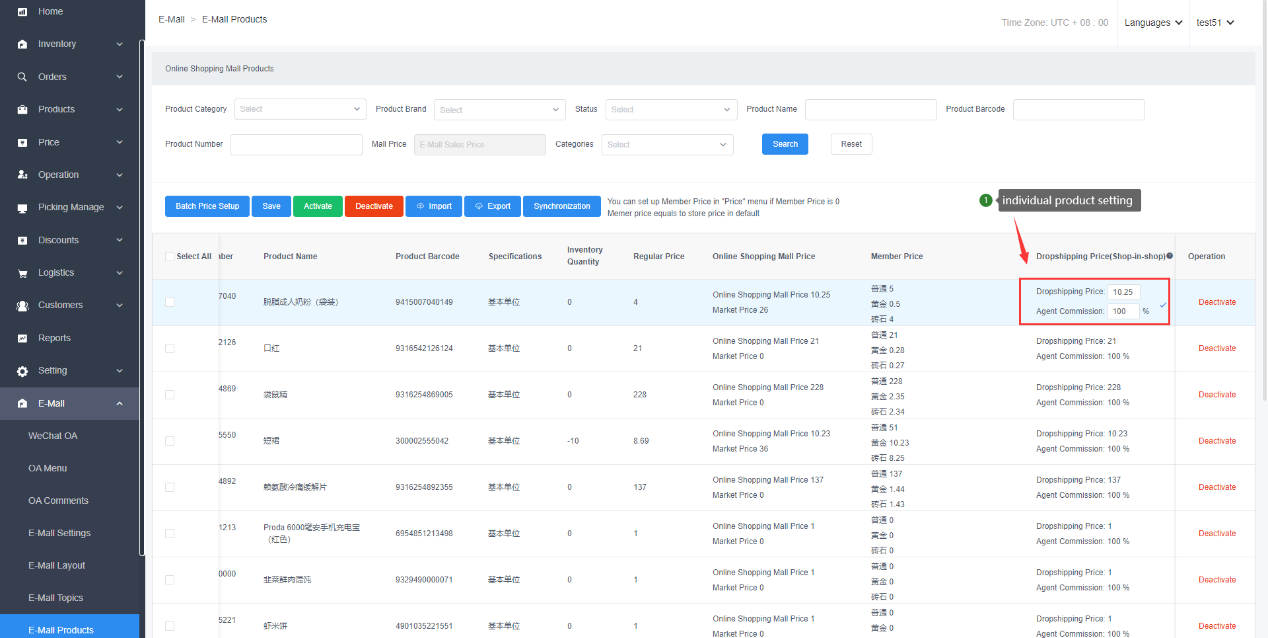Click the Dropshipping Price info icon
1268x638 pixels.
(x=1169, y=256)
